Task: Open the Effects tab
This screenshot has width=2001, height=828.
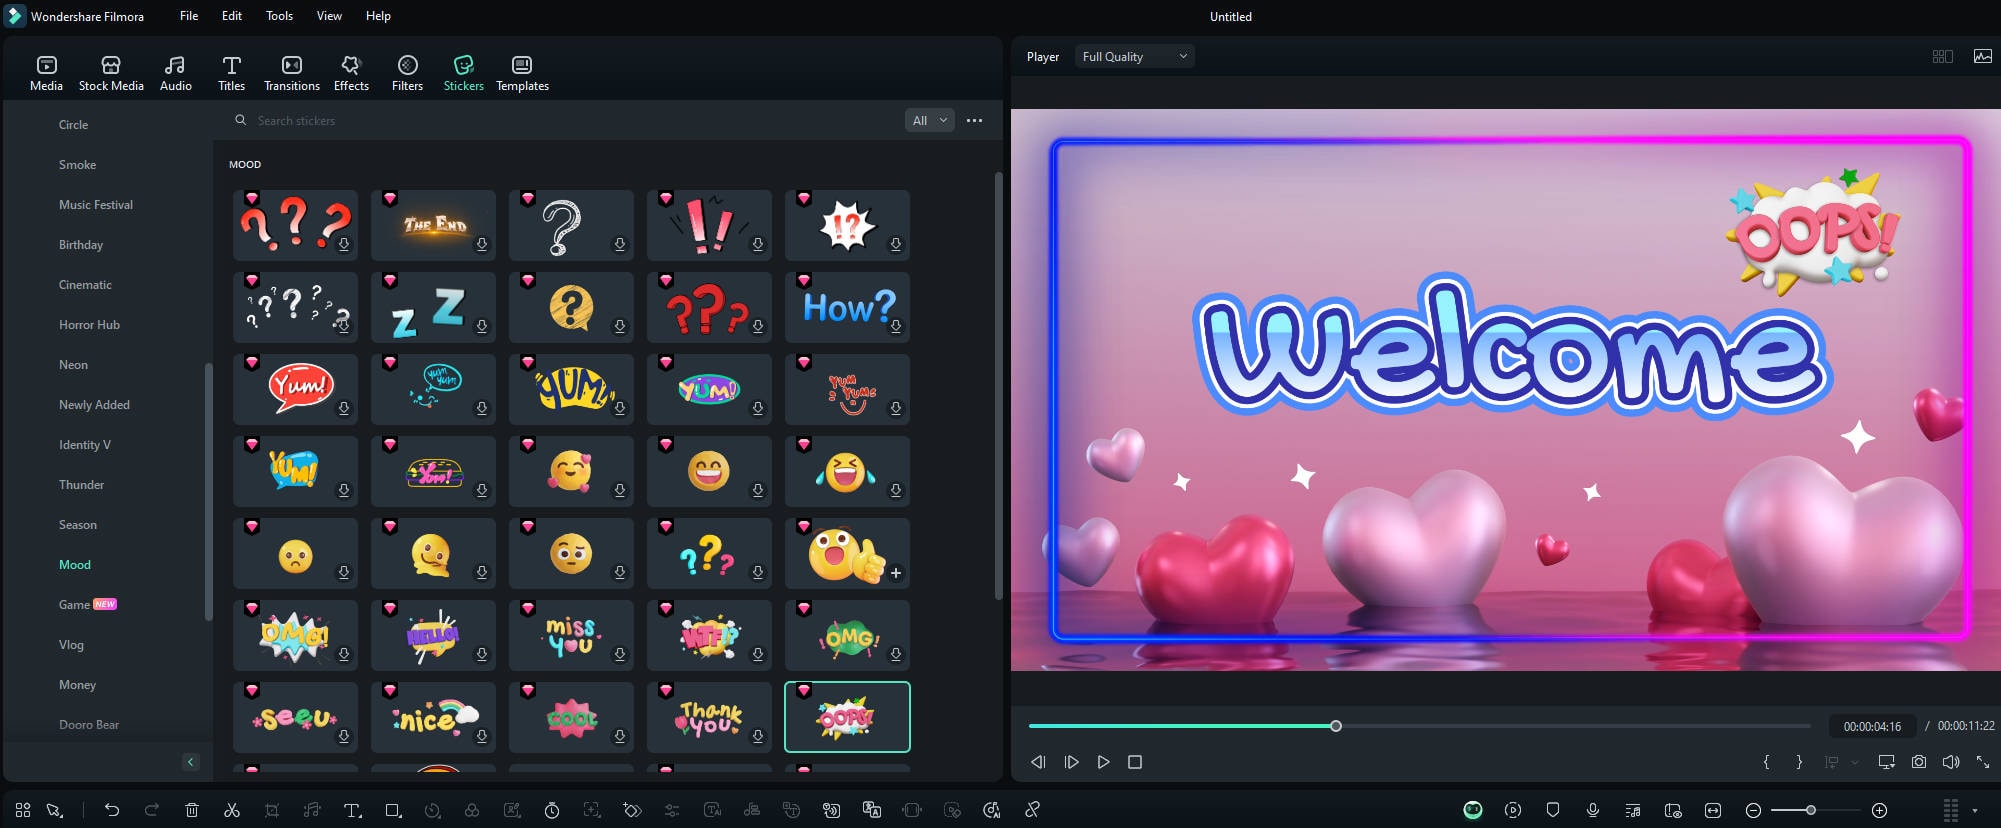Action: click(x=351, y=74)
